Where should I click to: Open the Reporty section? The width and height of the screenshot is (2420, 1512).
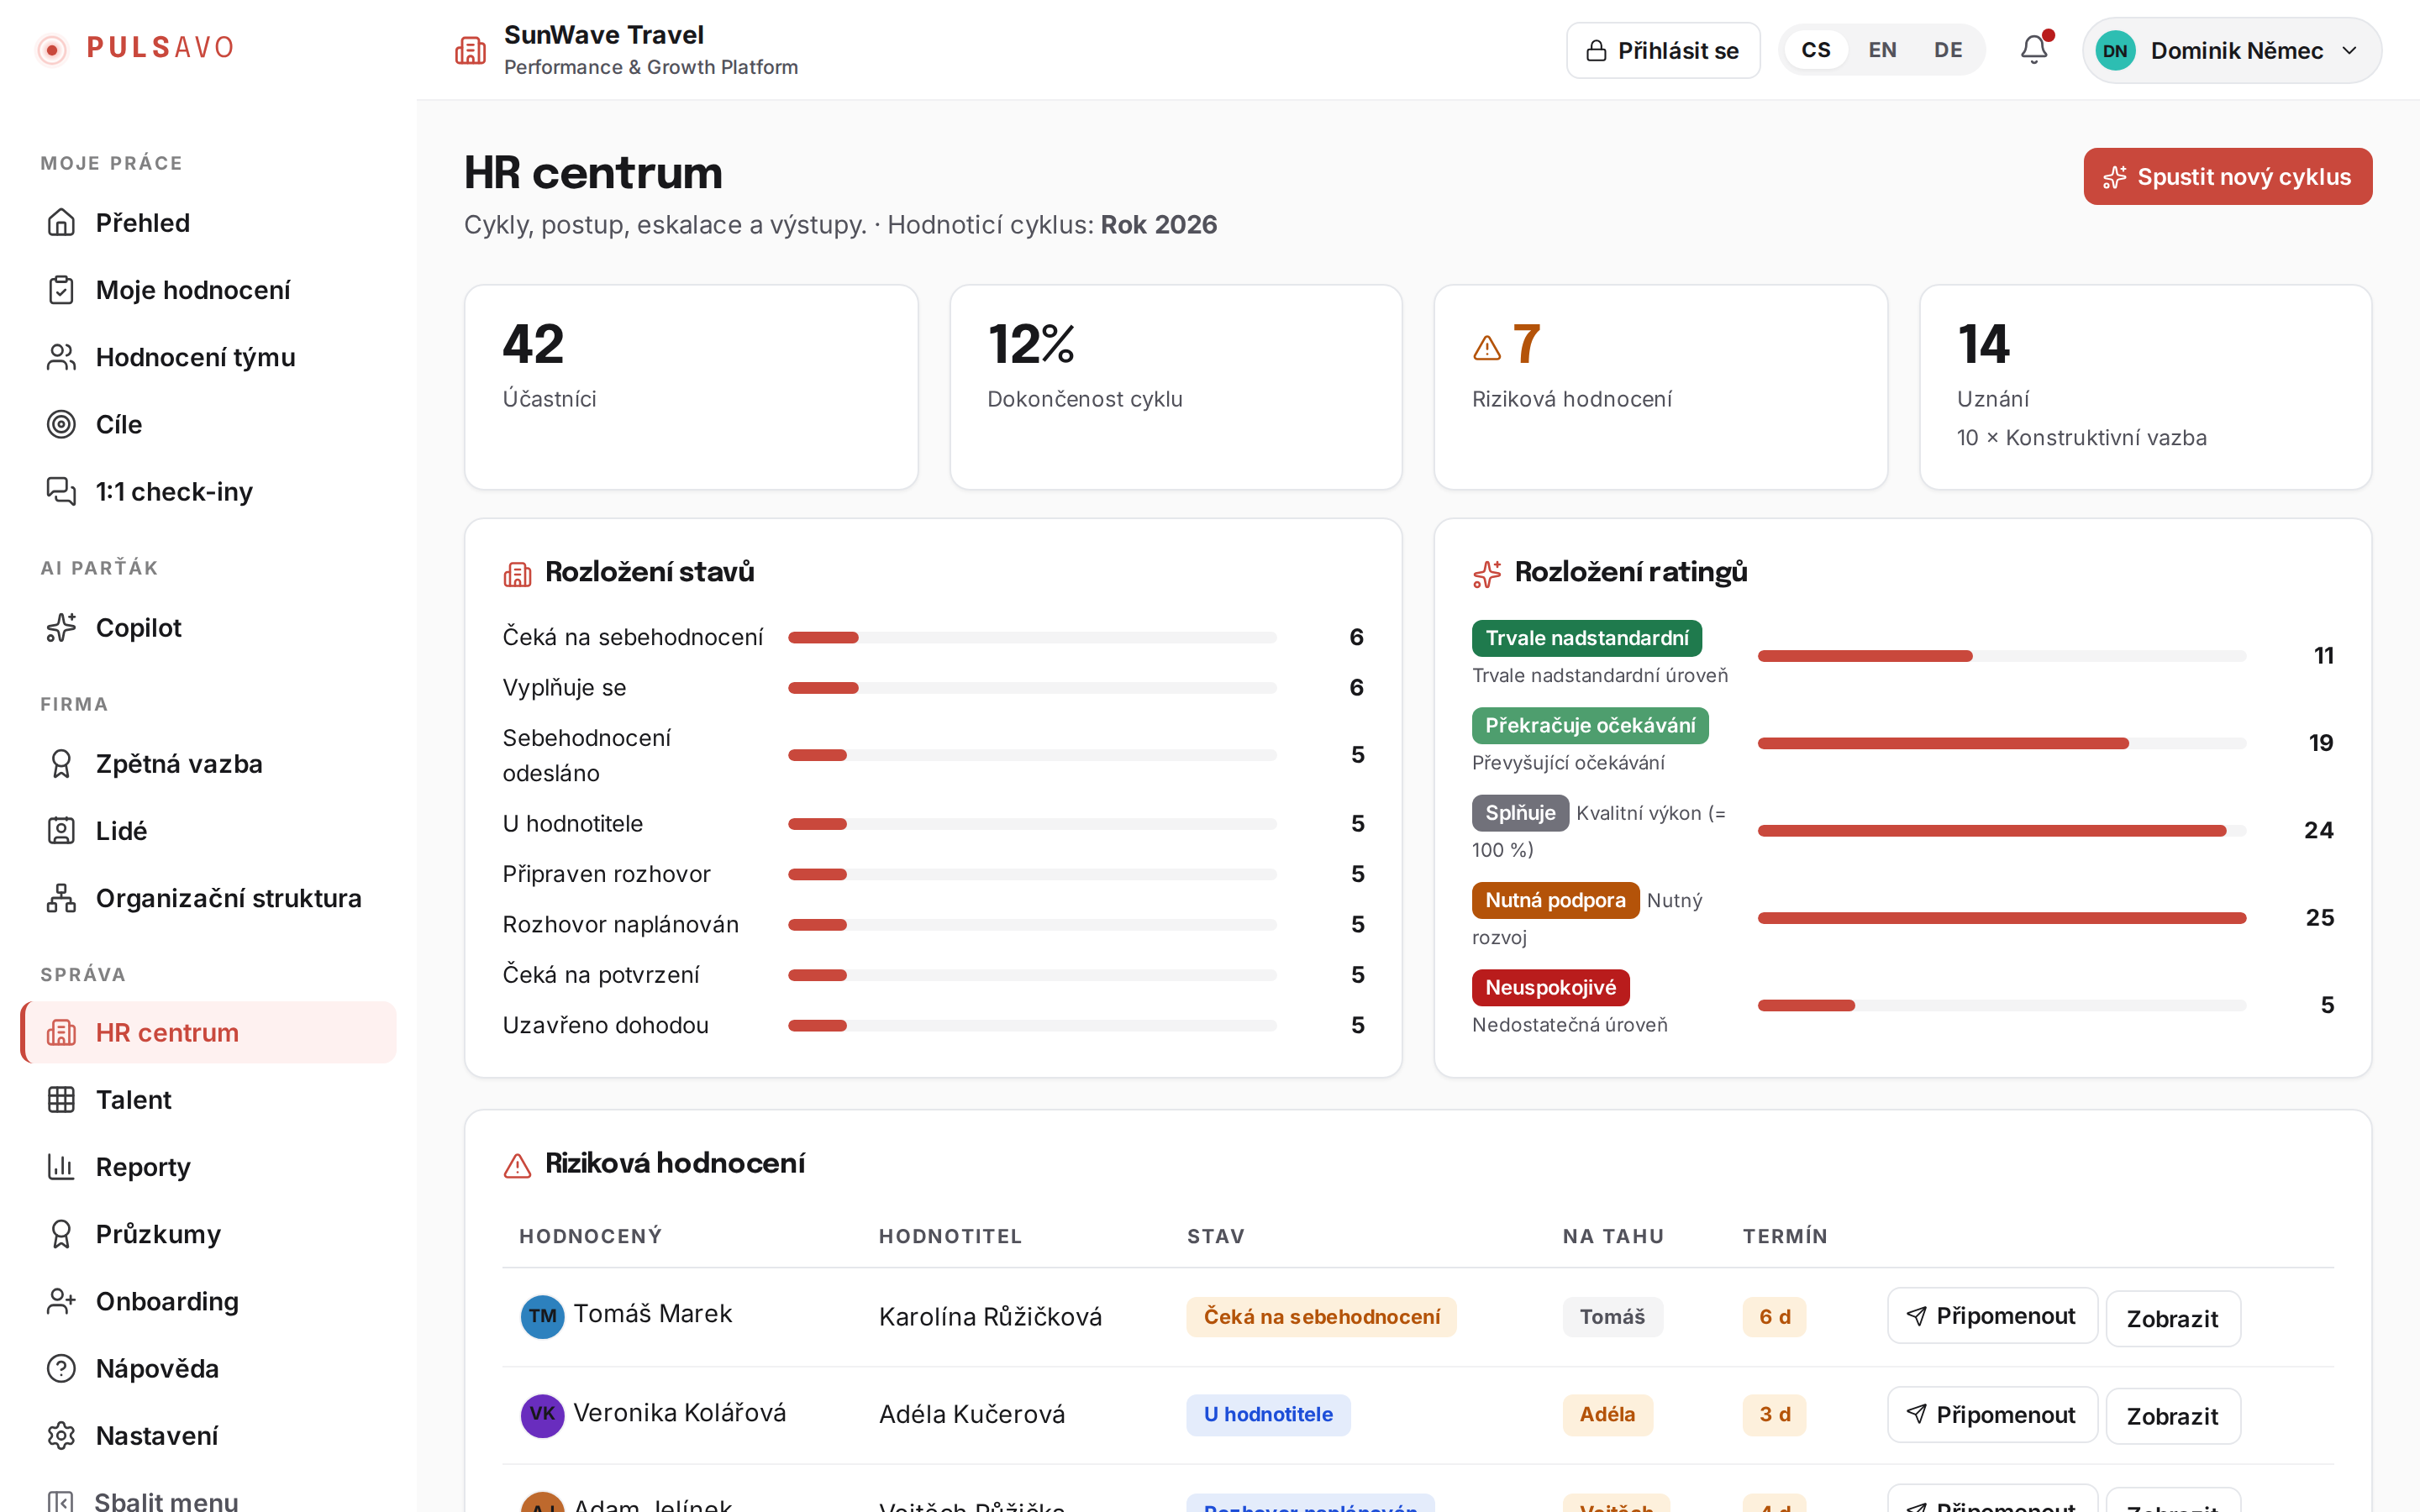coord(208,1166)
